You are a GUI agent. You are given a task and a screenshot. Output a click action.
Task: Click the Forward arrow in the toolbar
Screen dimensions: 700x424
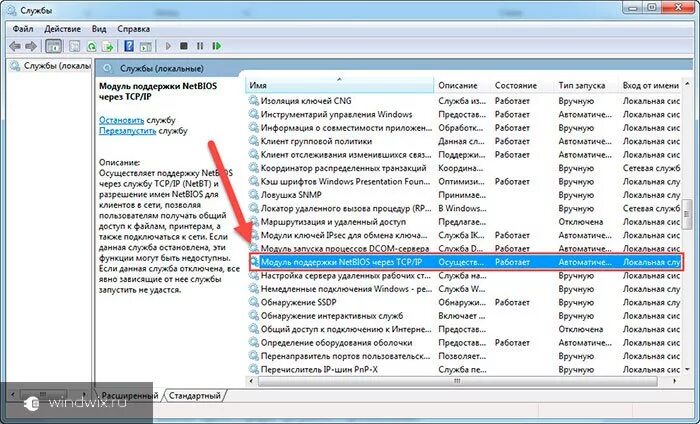pyautogui.click(x=31, y=46)
